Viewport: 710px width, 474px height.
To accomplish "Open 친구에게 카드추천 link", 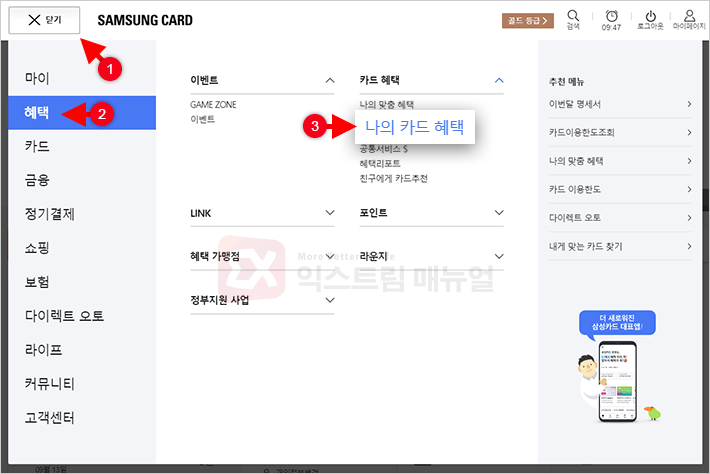I will click(x=393, y=178).
